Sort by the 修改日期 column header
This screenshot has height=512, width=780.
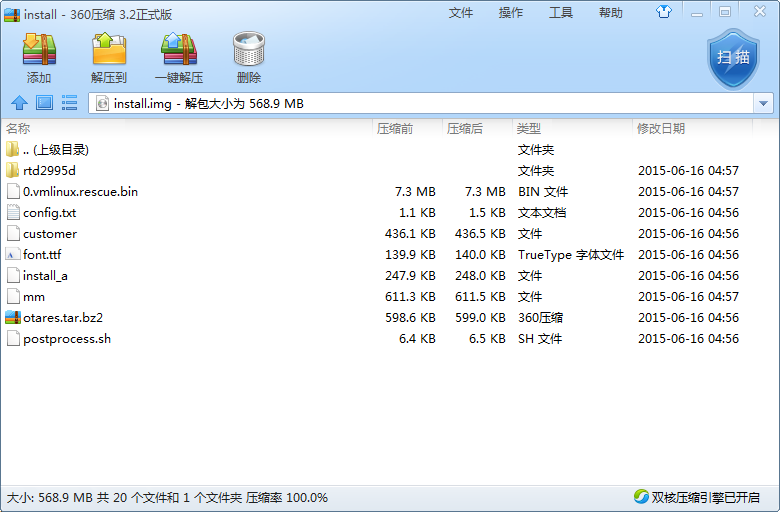[x=692, y=129]
